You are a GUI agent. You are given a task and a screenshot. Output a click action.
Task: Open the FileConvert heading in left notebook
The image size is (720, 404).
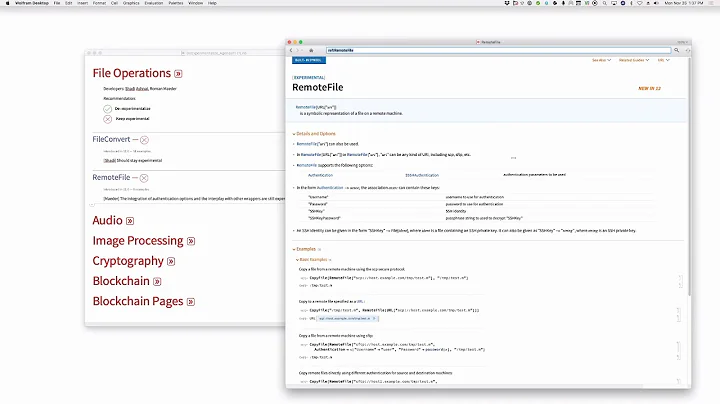point(111,139)
